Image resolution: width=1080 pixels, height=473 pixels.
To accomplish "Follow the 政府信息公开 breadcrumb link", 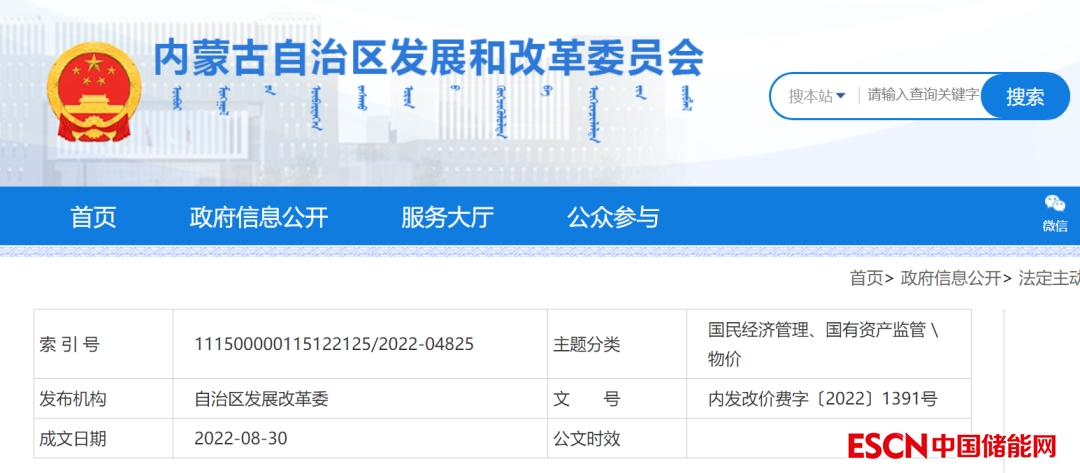I will click(x=950, y=278).
